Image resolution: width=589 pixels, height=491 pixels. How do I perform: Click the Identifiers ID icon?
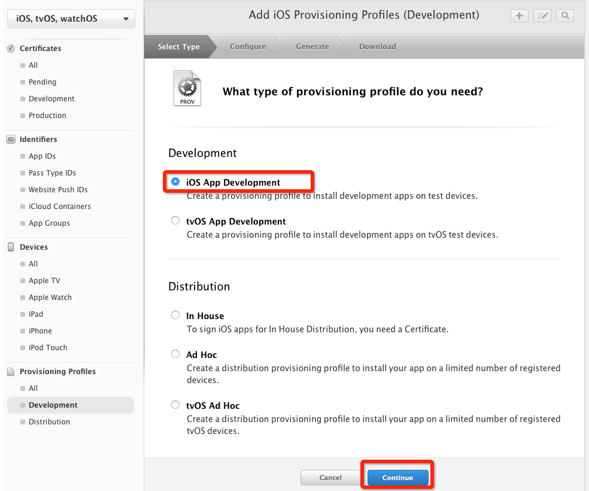tap(11, 139)
